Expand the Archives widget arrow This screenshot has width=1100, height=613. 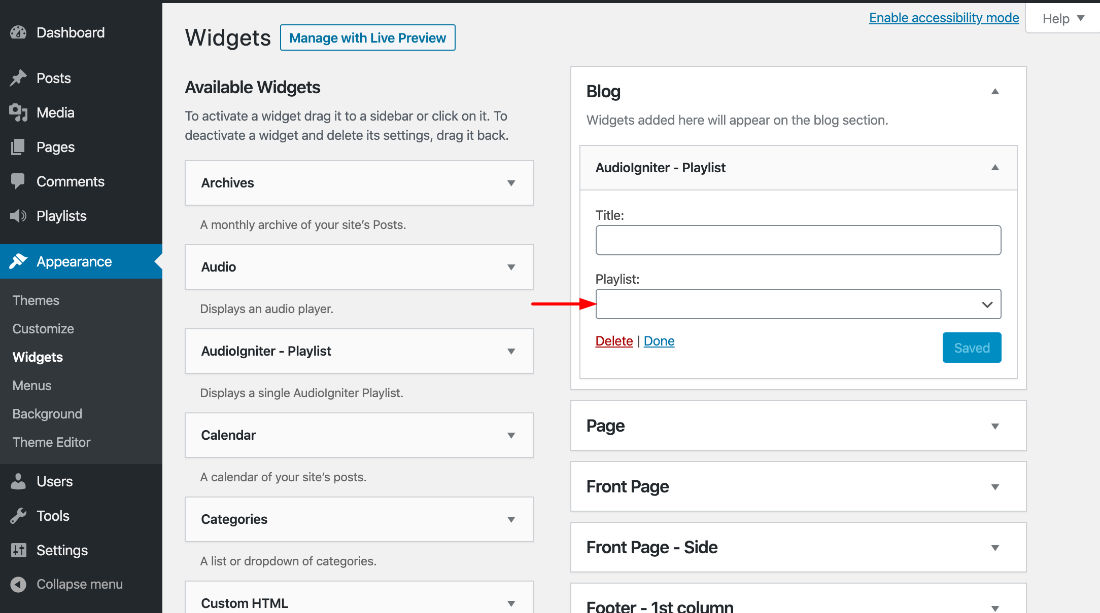[x=511, y=183]
